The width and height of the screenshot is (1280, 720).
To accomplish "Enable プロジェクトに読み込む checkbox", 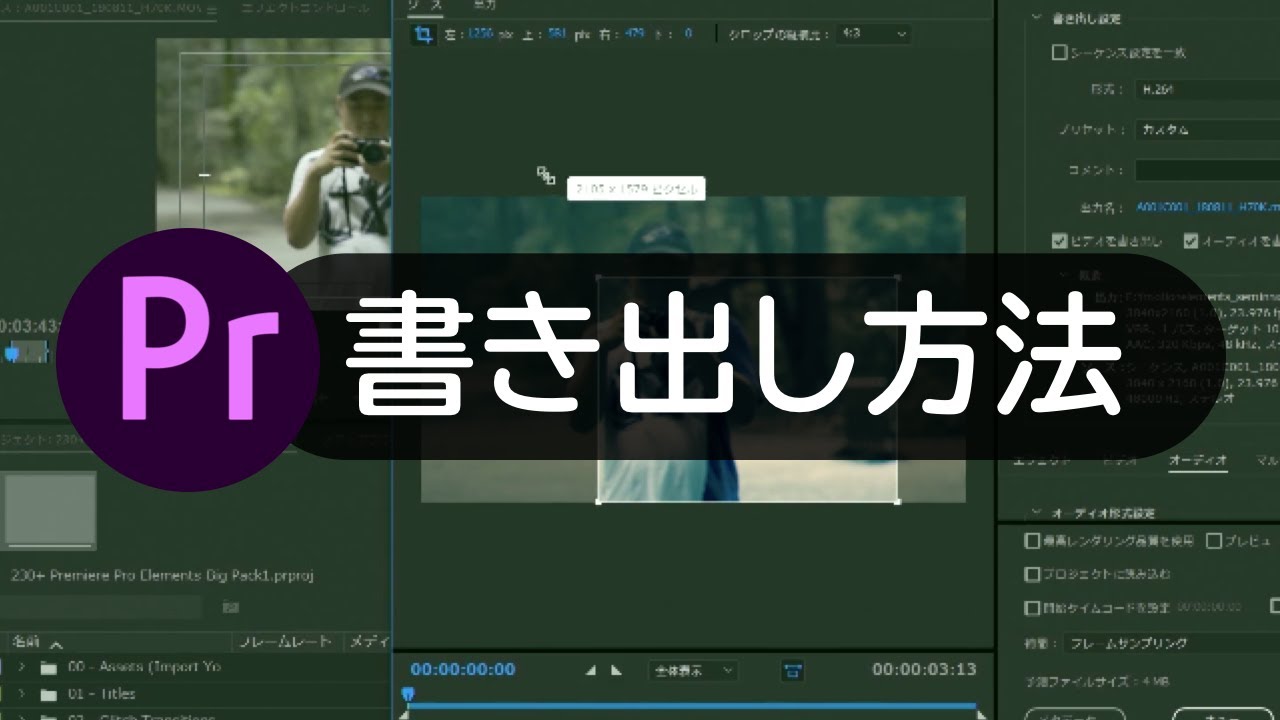I will (x=1033, y=575).
